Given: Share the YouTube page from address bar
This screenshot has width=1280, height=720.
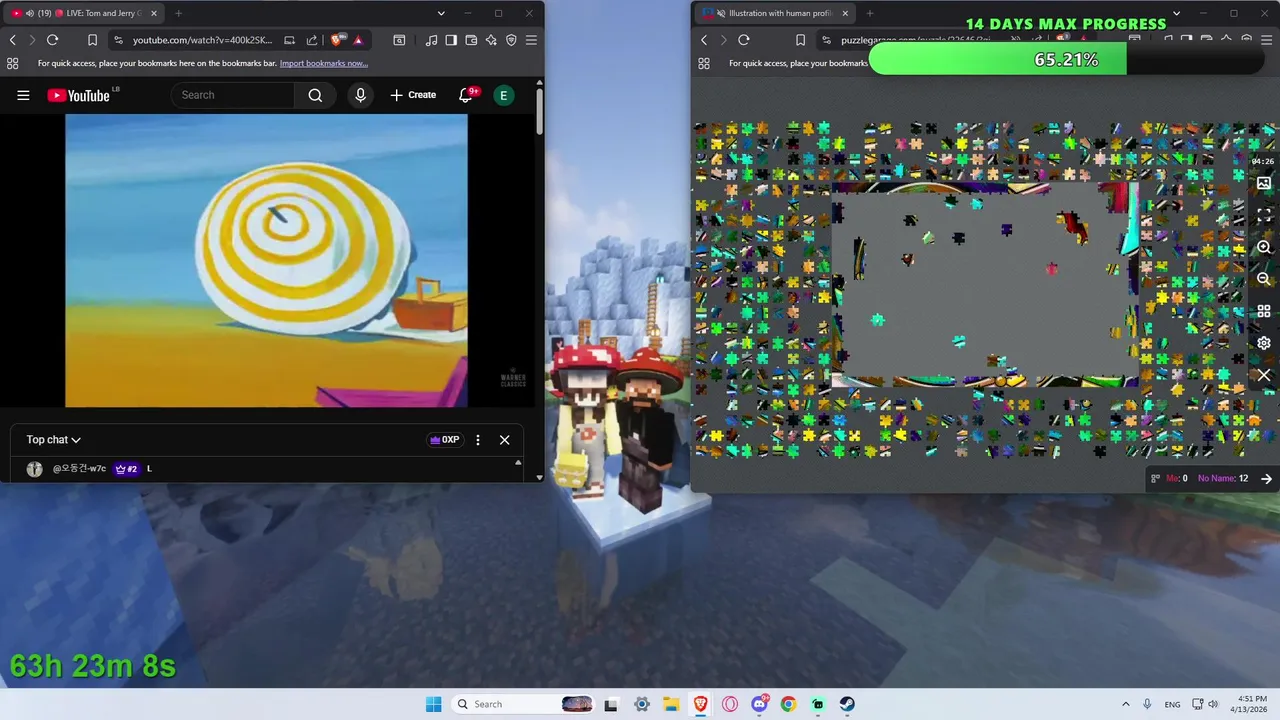Looking at the screenshot, I should tap(311, 40).
